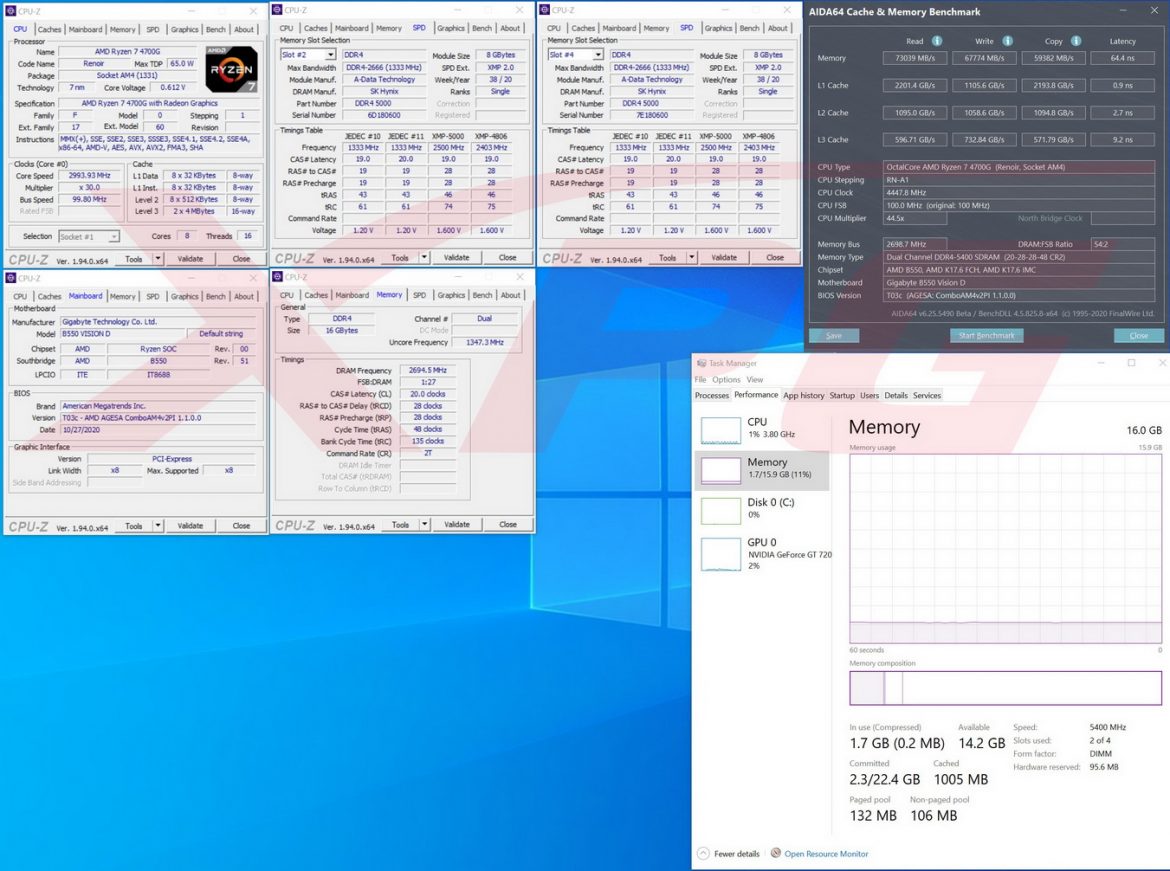Screen dimensions: 1170x871
Task: Switch to the Bench tab in CPU-Z
Action: [x=216, y=29]
